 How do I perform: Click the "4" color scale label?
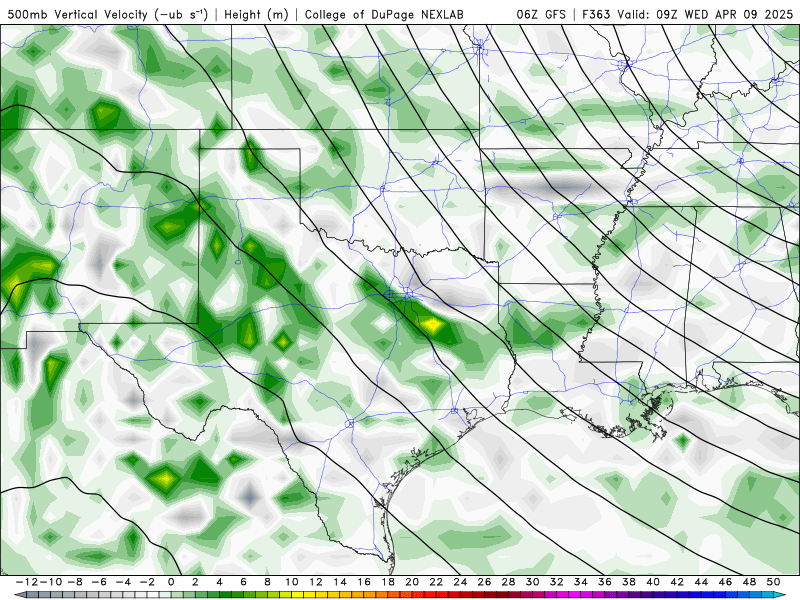[219, 582]
